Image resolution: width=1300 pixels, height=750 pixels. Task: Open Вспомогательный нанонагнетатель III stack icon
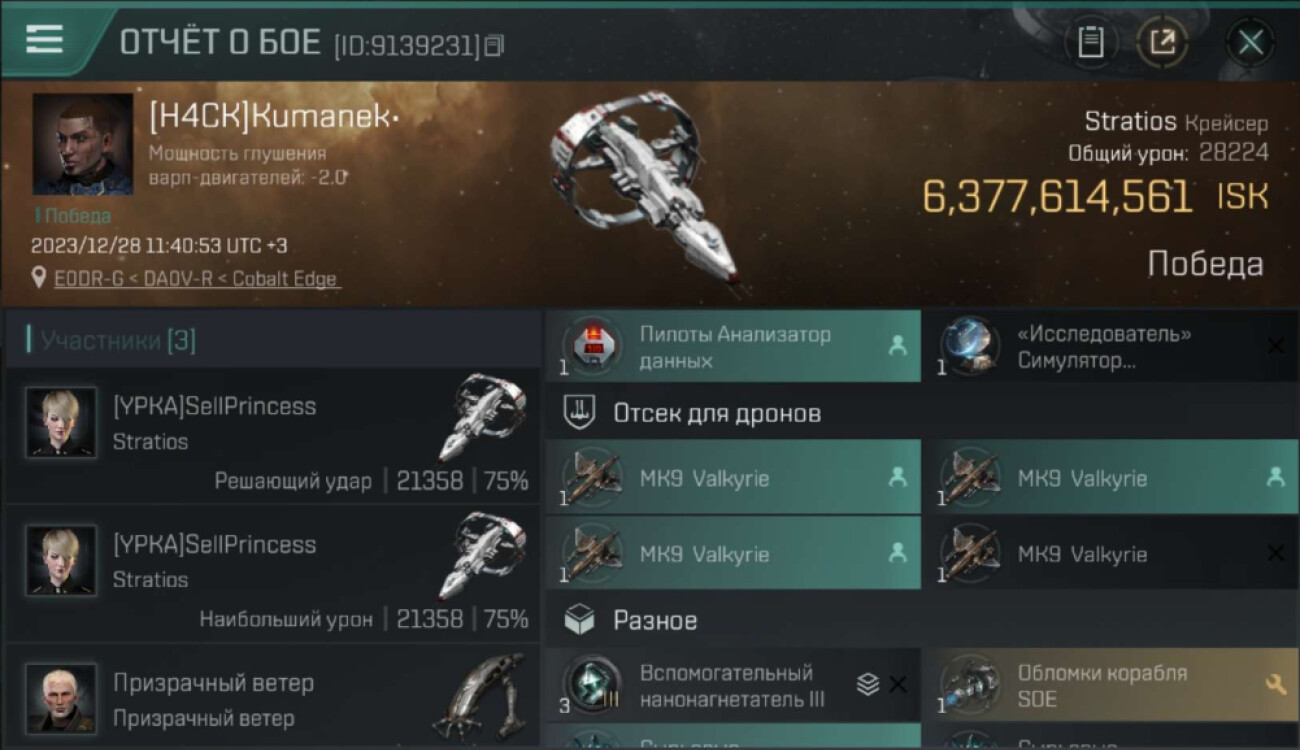pyautogui.click(x=868, y=684)
